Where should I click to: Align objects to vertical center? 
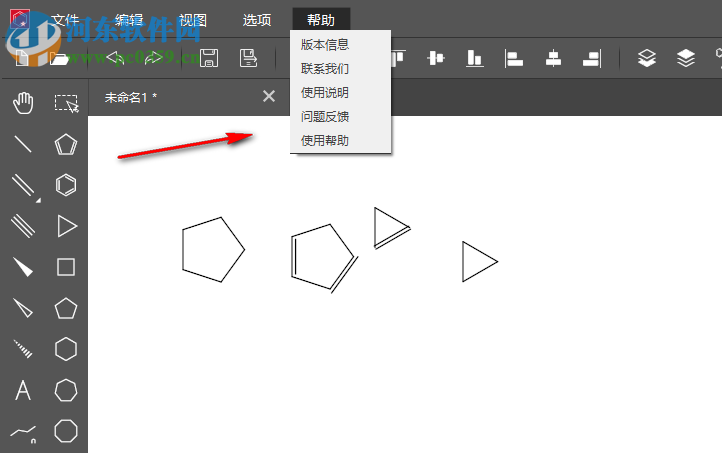click(x=435, y=58)
